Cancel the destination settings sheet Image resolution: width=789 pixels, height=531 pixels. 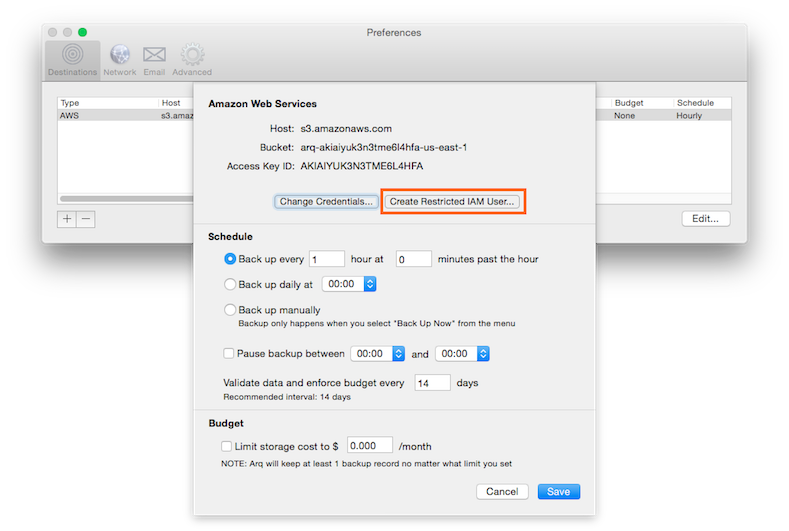[x=502, y=492]
